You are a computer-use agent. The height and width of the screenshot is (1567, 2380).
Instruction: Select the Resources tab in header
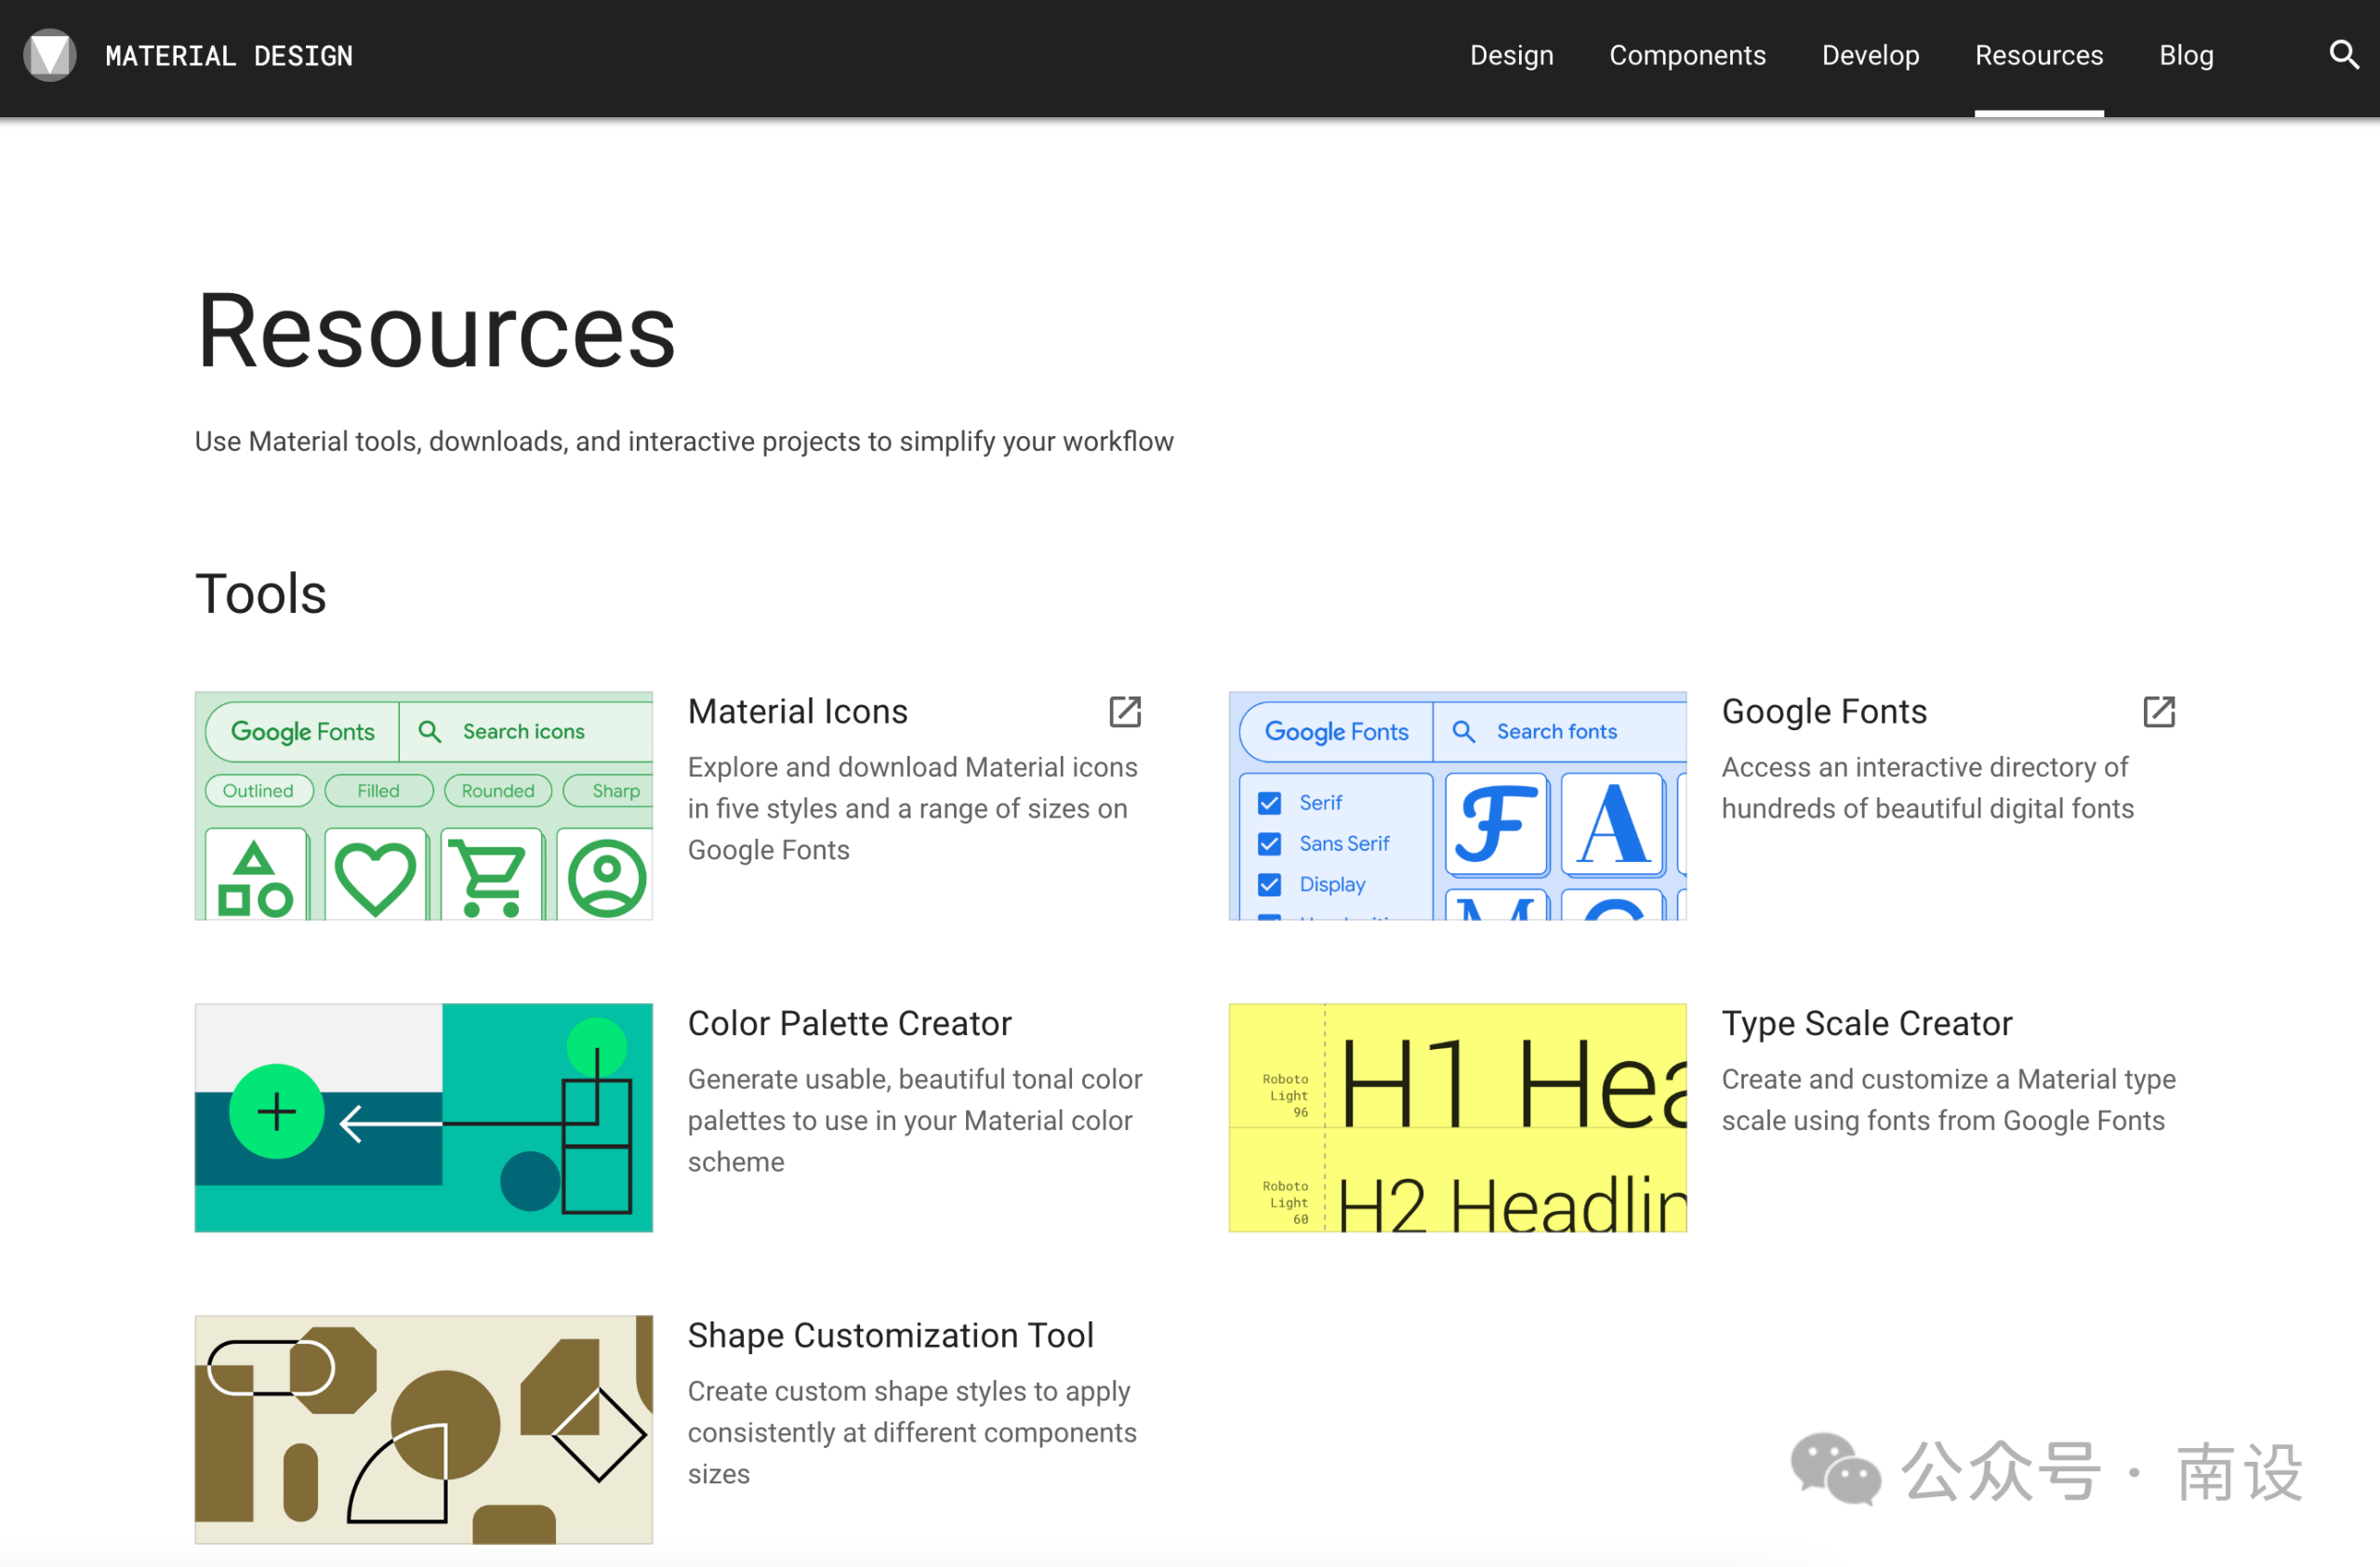coord(2038,55)
